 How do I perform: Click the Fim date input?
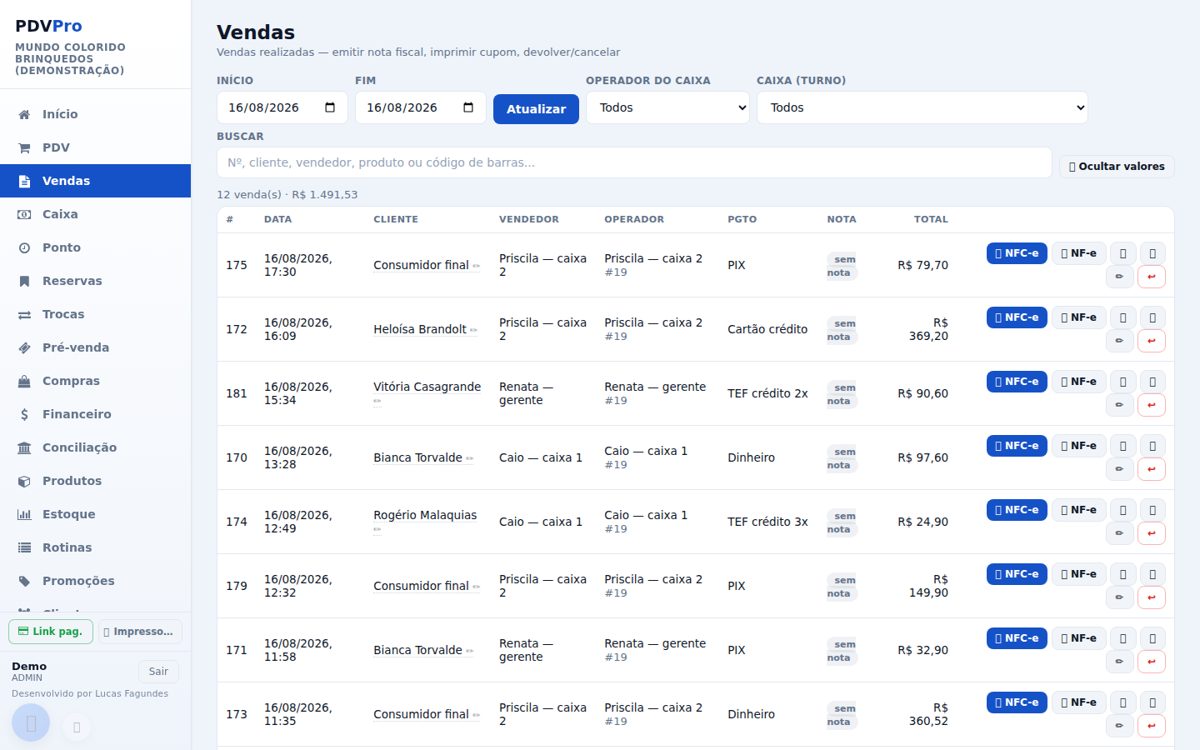(420, 108)
